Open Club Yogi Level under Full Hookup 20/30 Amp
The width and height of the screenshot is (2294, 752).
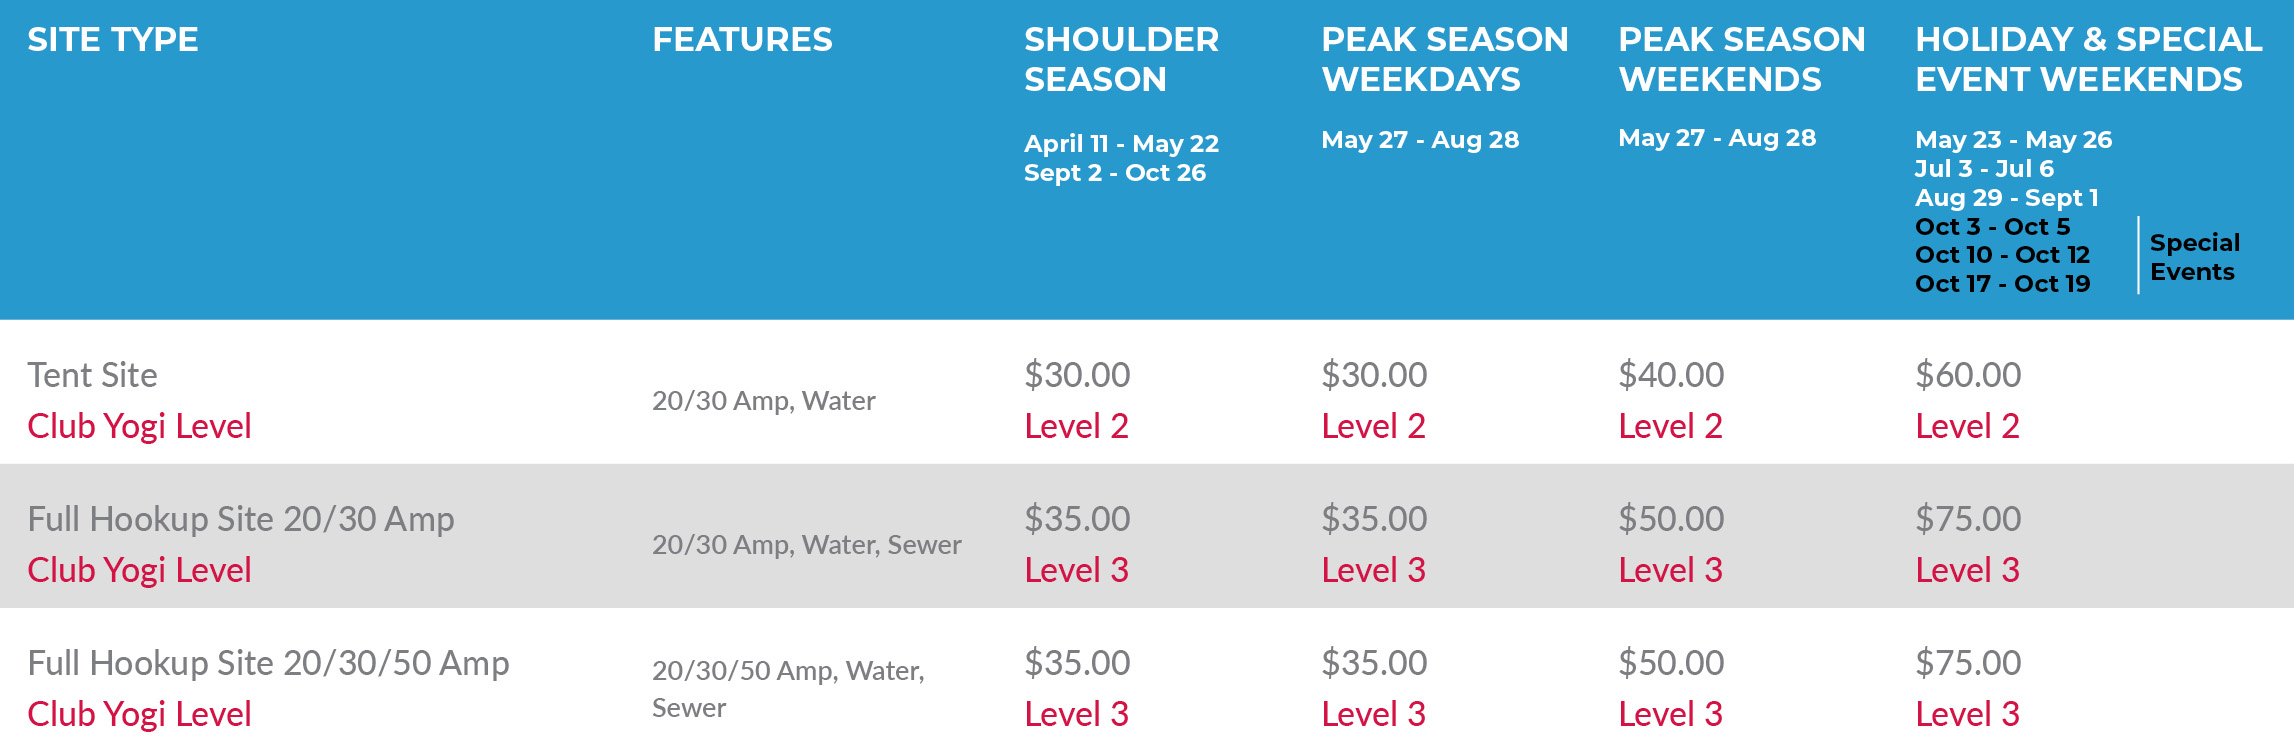tap(139, 570)
